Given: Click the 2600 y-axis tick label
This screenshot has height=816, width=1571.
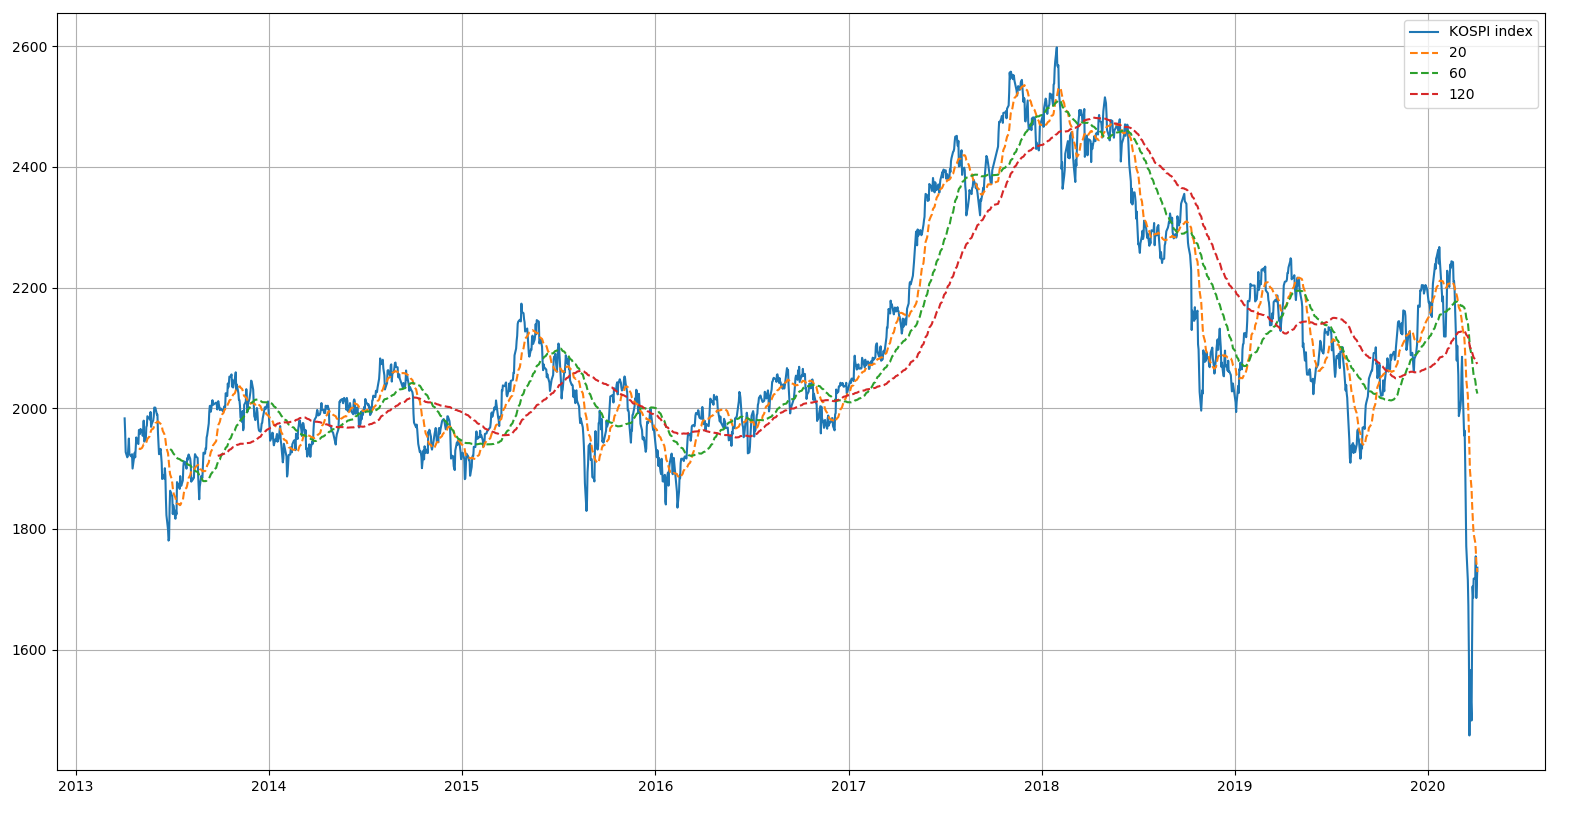Looking at the screenshot, I should click(x=30, y=47).
